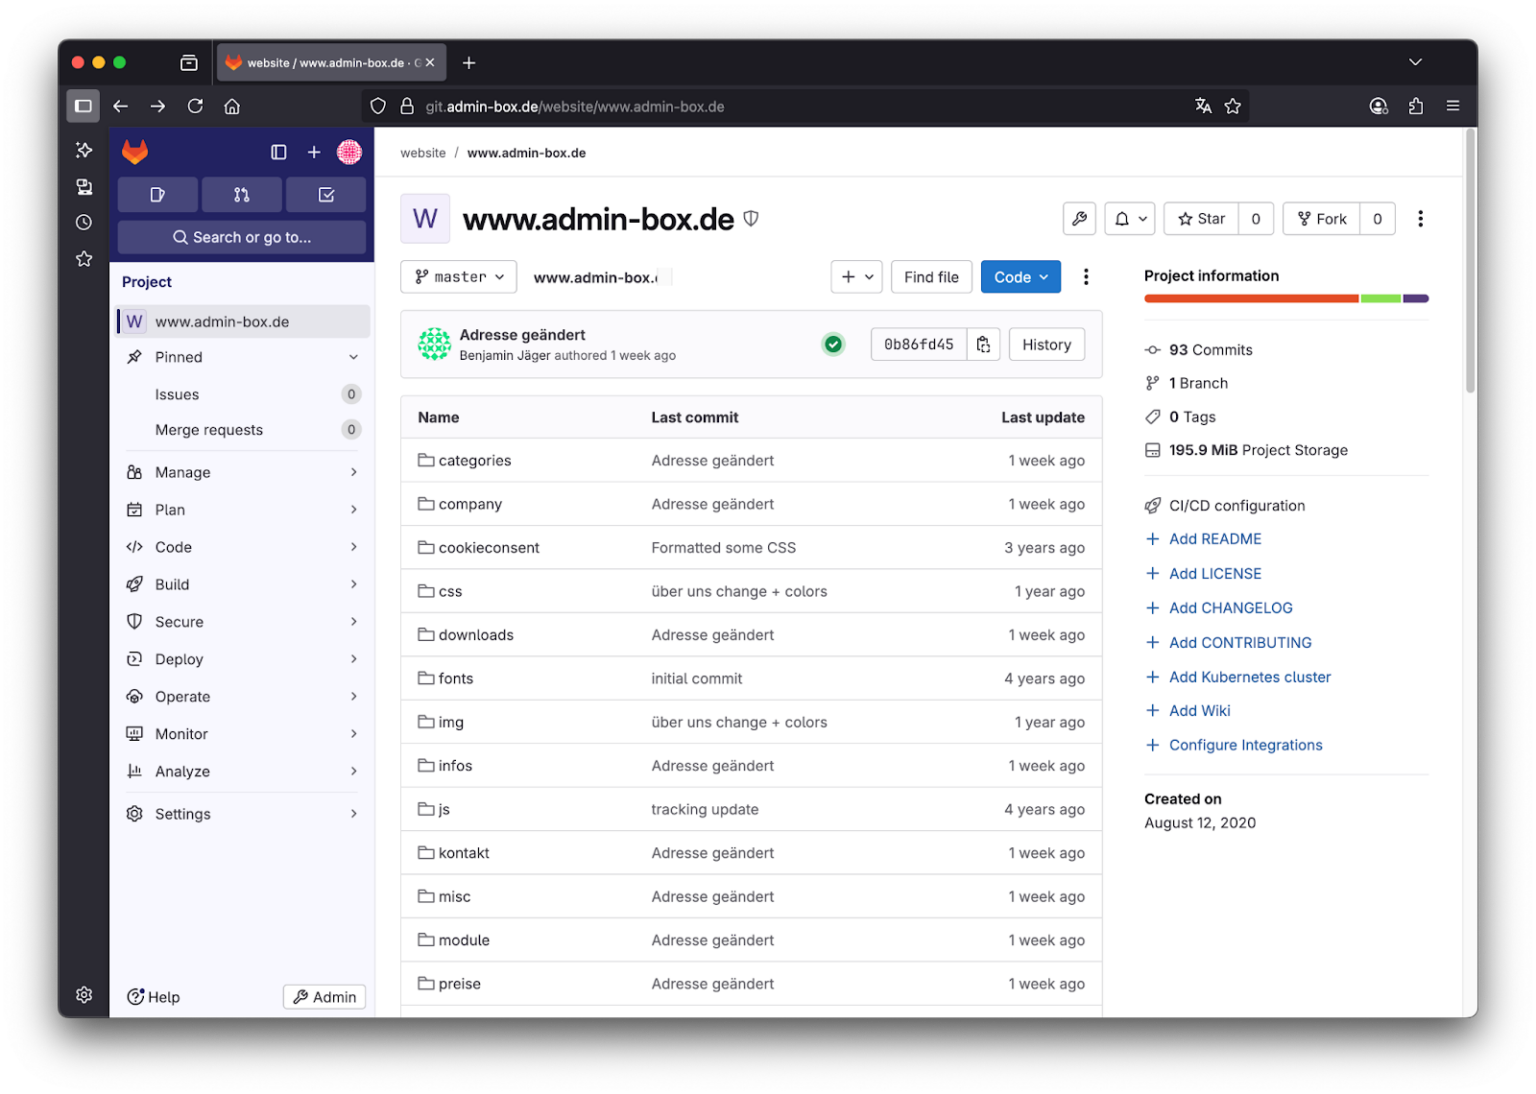The height and width of the screenshot is (1094, 1536).
Task: Bookmark this page with star icon
Action: pyautogui.click(x=1233, y=106)
